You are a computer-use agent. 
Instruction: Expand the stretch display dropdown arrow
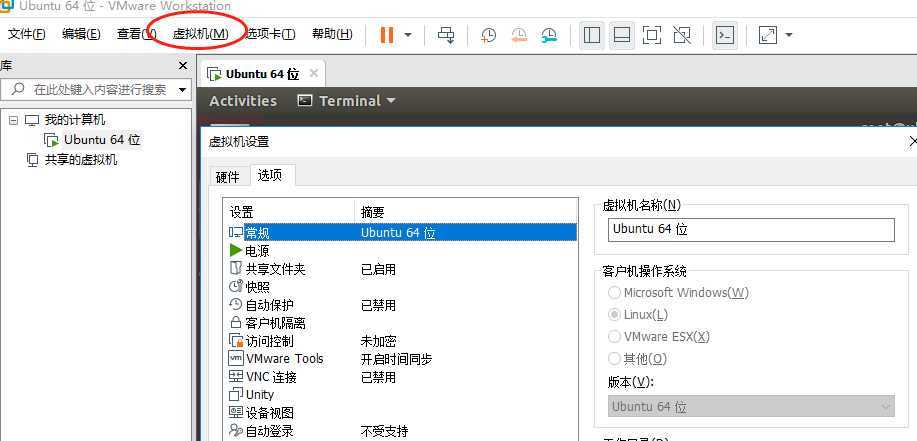788,35
